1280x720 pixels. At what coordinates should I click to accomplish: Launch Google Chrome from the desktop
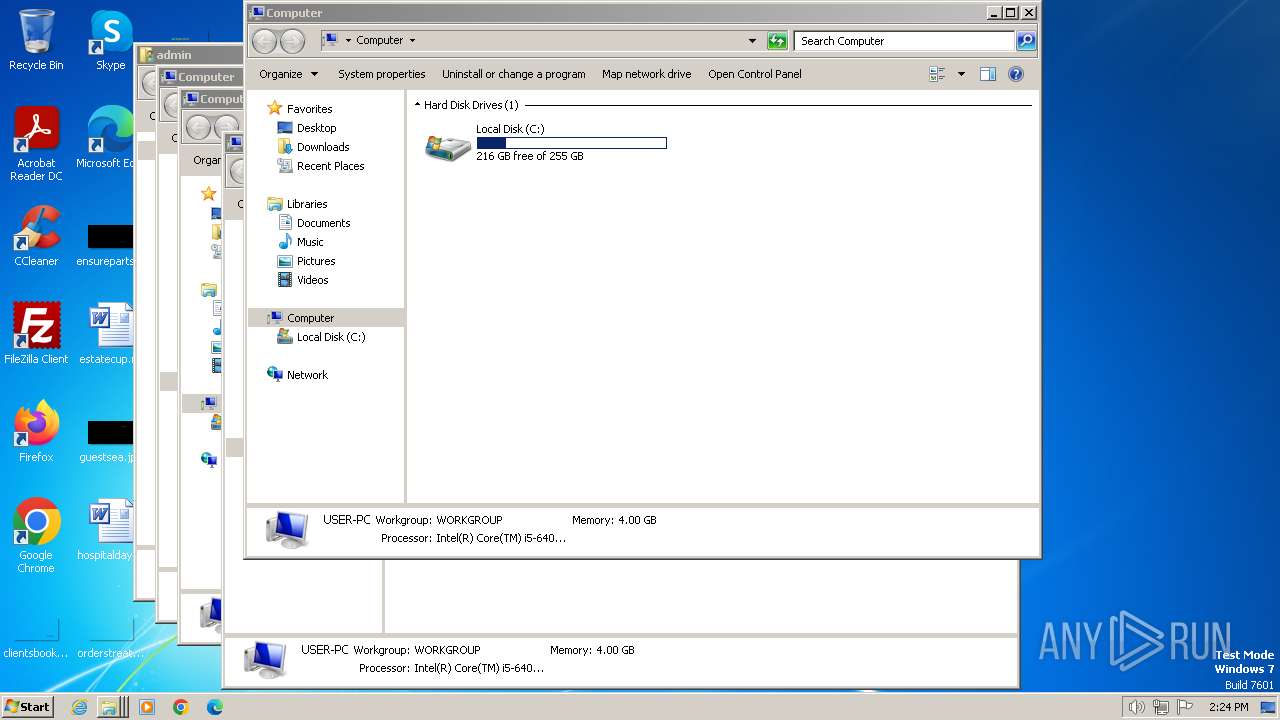36,535
